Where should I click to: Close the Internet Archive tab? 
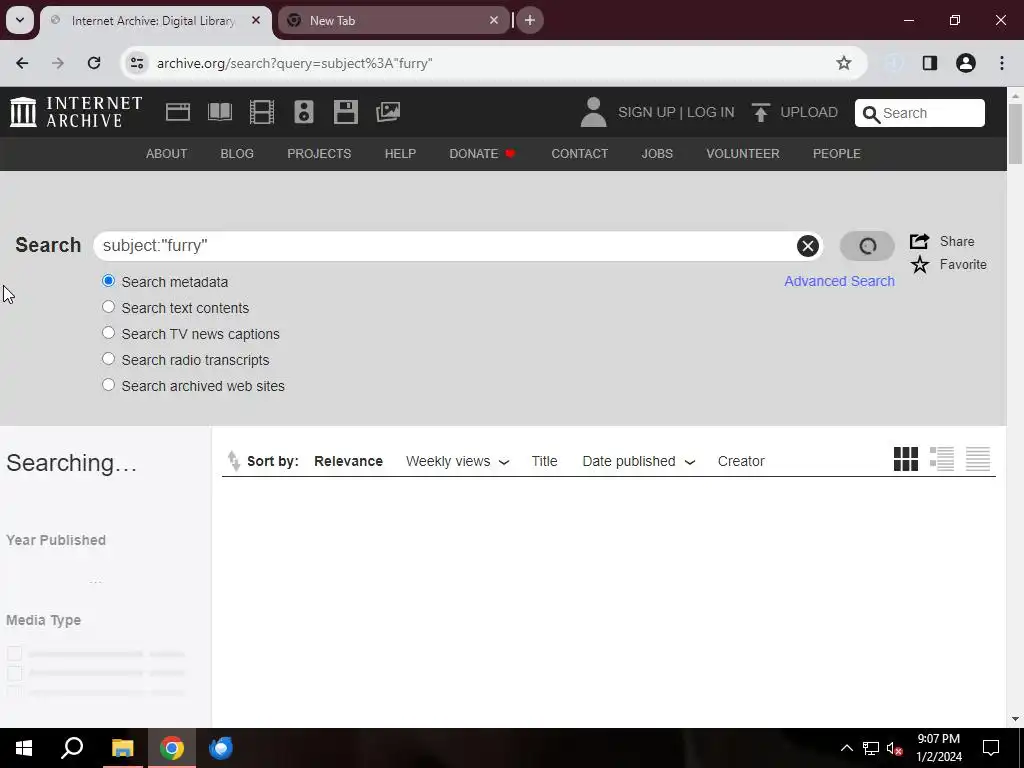[x=256, y=20]
